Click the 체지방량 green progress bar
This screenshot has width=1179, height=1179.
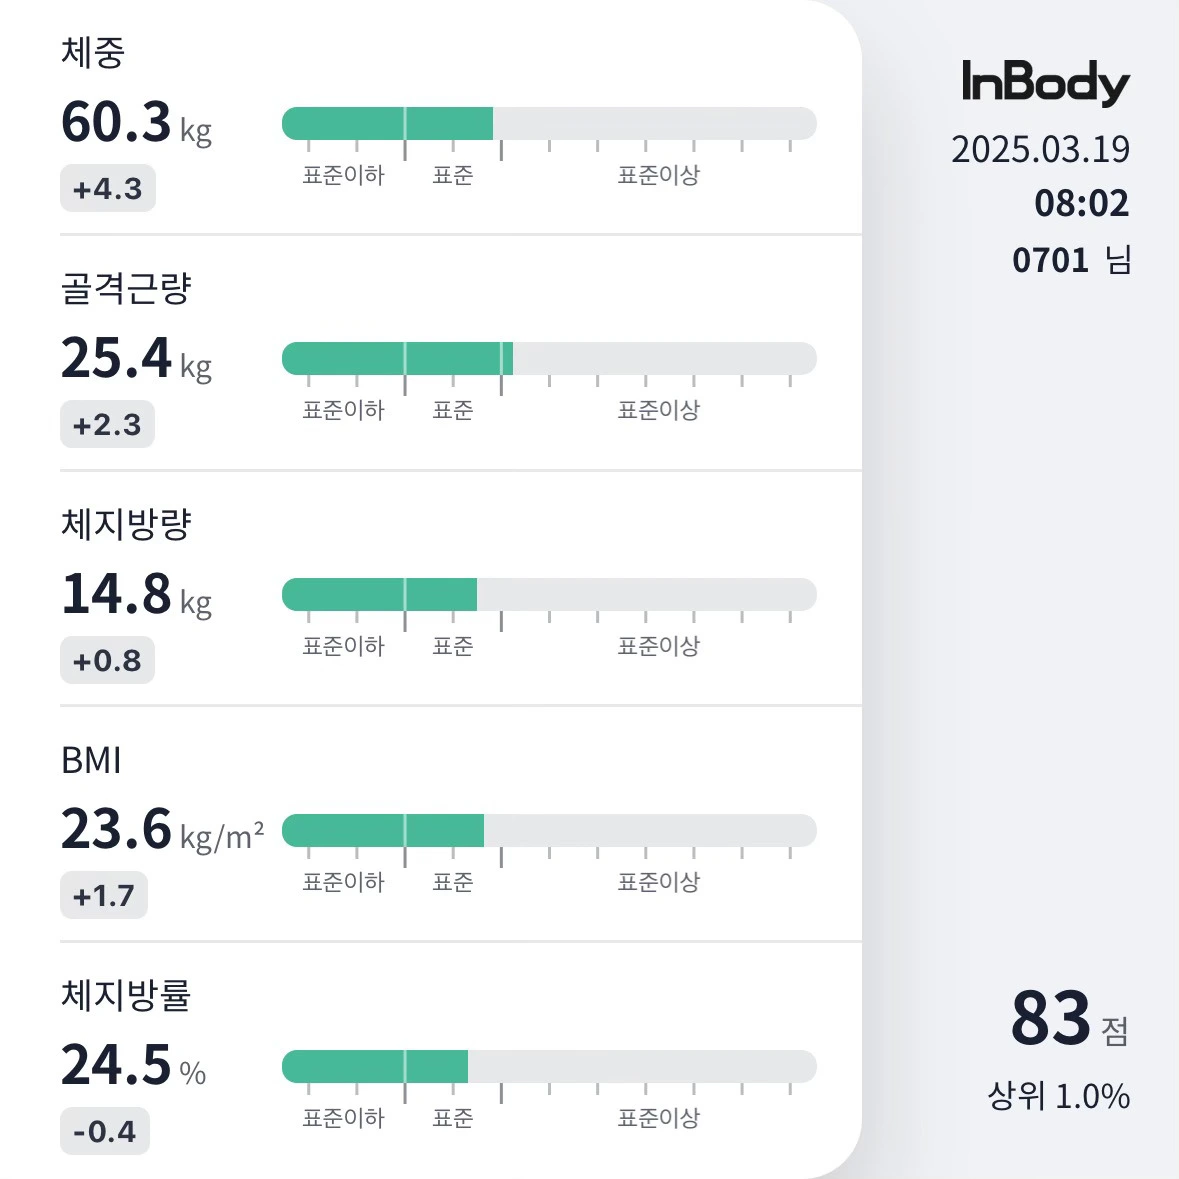pos(380,595)
